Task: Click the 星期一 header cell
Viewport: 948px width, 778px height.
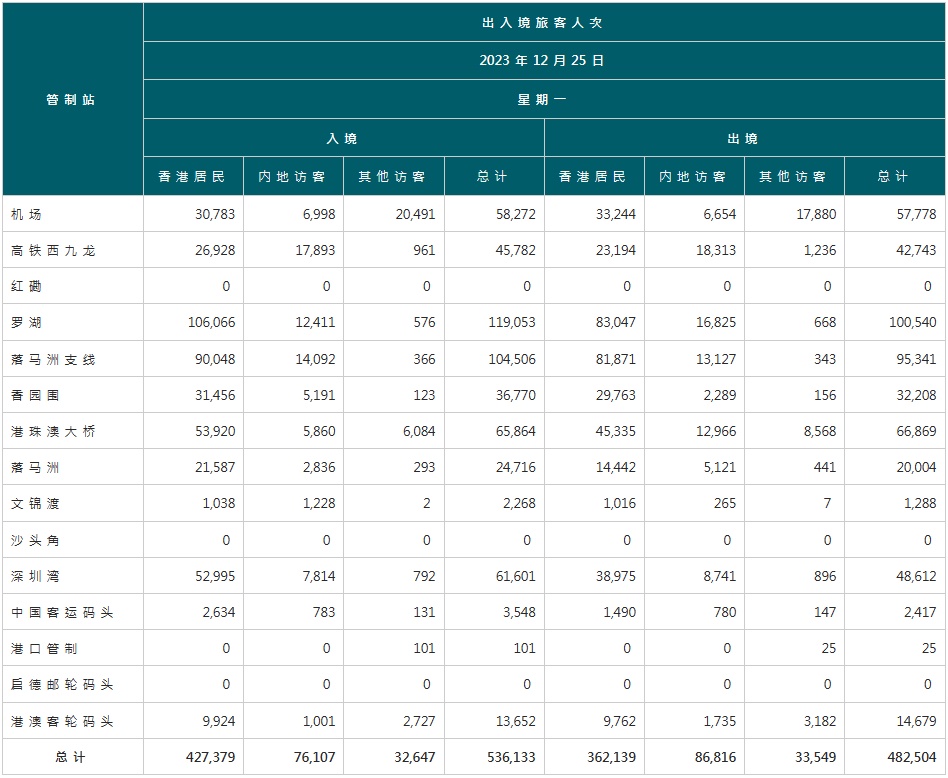Action: click(x=542, y=100)
